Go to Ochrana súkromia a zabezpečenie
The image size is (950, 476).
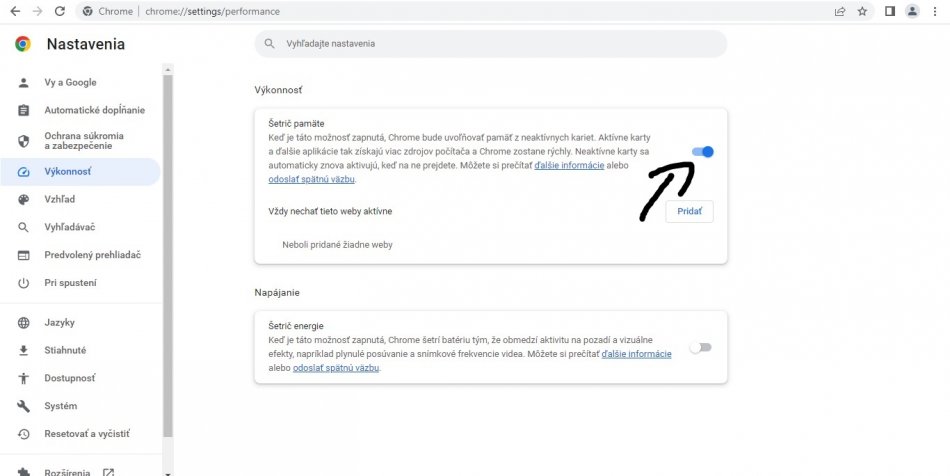[84, 140]
